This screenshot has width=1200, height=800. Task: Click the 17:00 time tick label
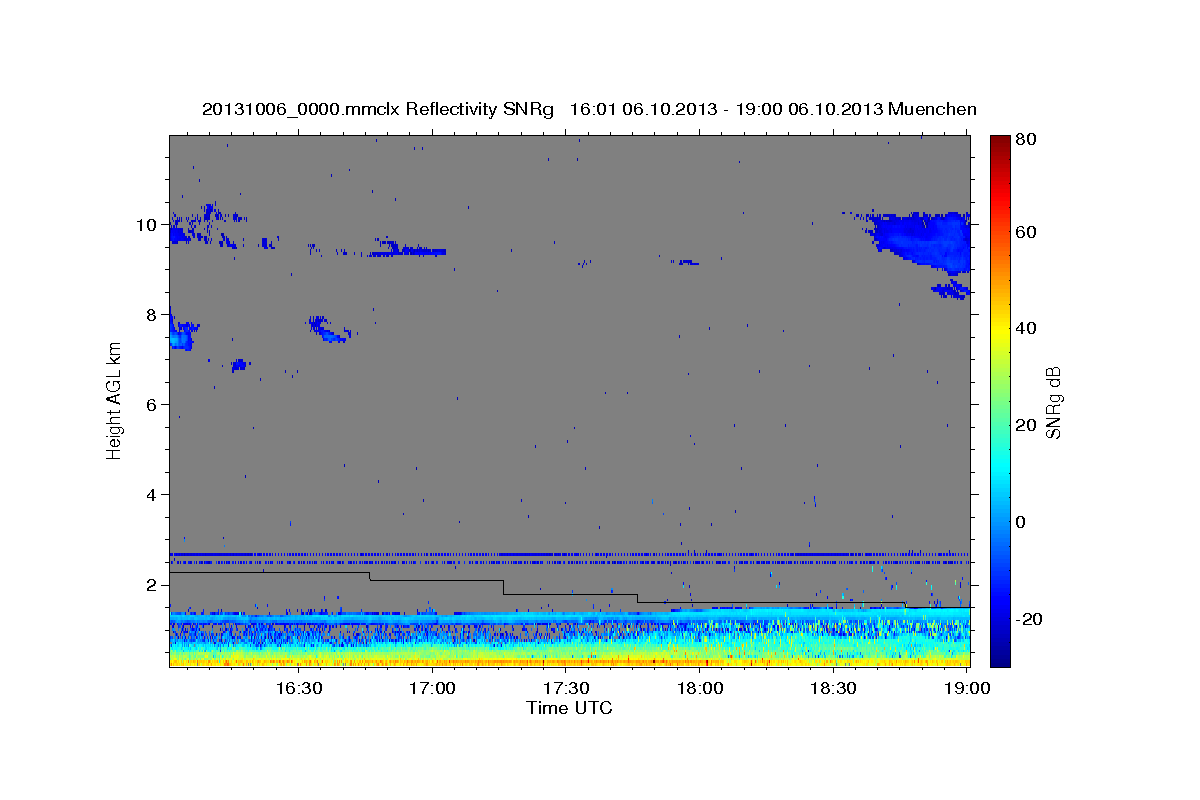pos(432,688)
